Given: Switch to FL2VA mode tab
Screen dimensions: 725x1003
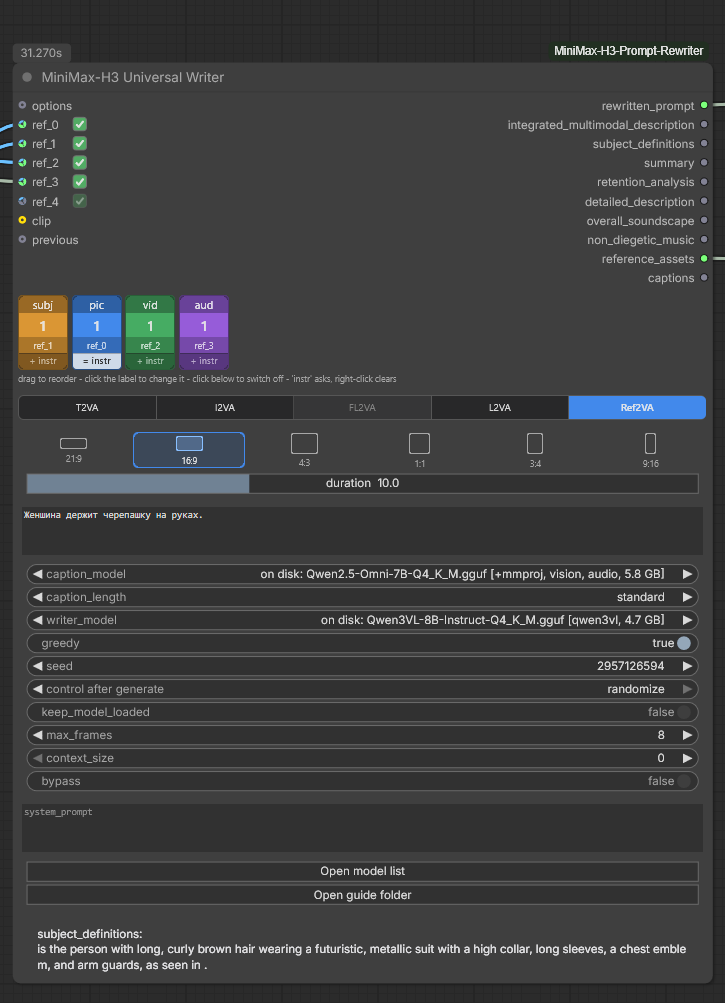Looking at the screenshot, I should [362, 407].
